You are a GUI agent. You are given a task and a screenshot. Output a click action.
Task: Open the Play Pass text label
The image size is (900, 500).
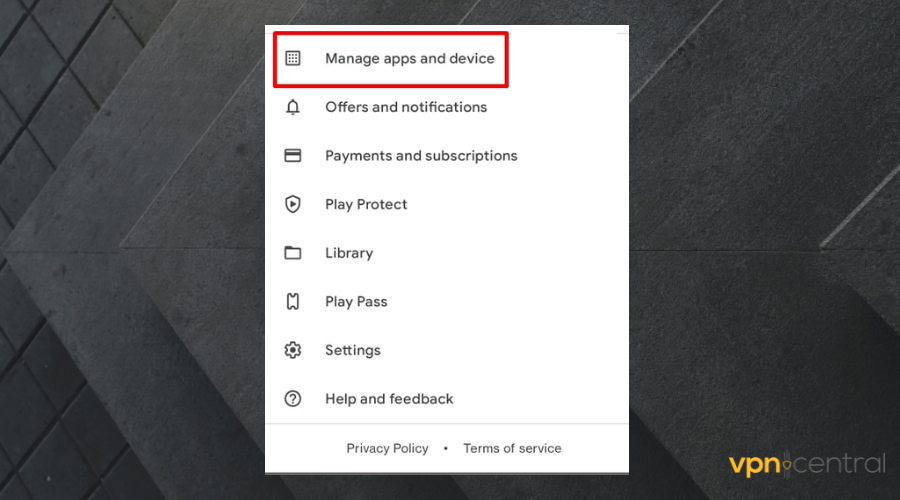tap(356, 301)
